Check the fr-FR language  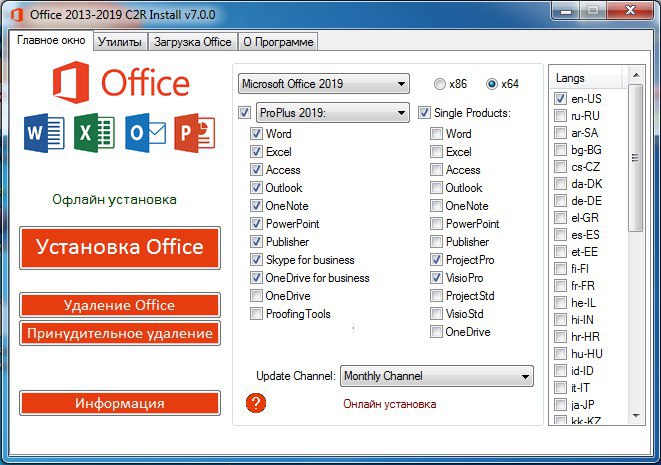pyautogui.click(x=560, y=285)
